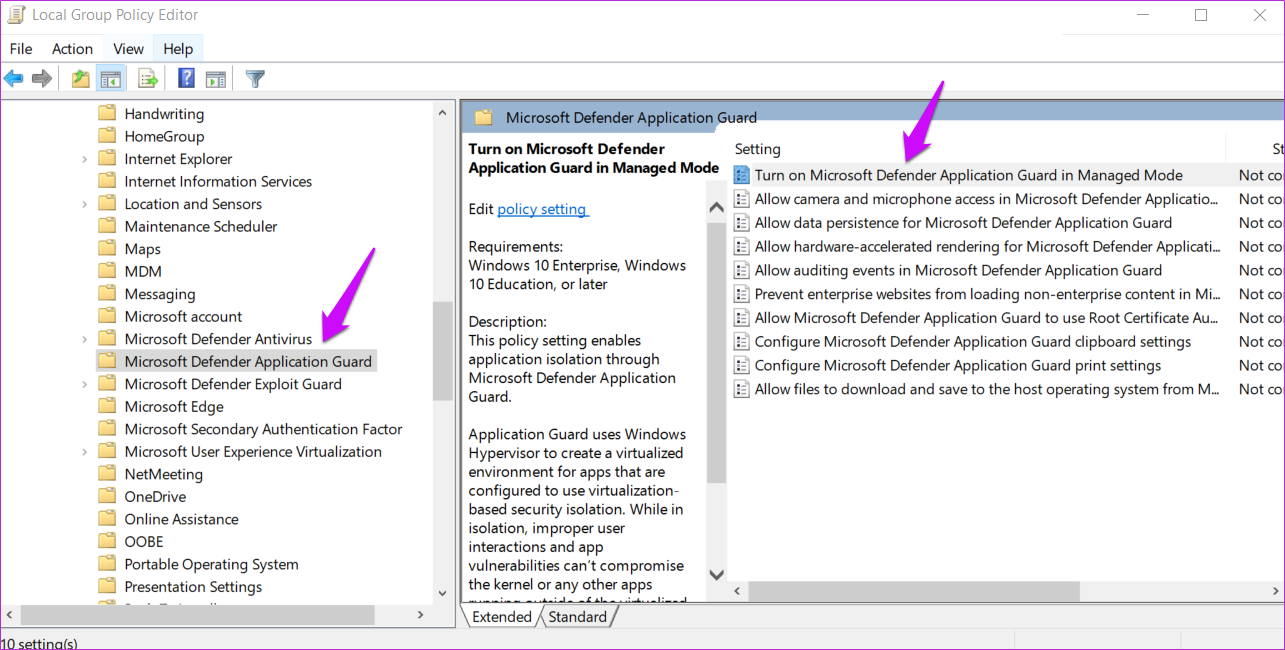The height and width of the screenshot is (650, 1285).
Task: Expand the Microsoft Edge tree node
Action: click(x=84, y=406)
